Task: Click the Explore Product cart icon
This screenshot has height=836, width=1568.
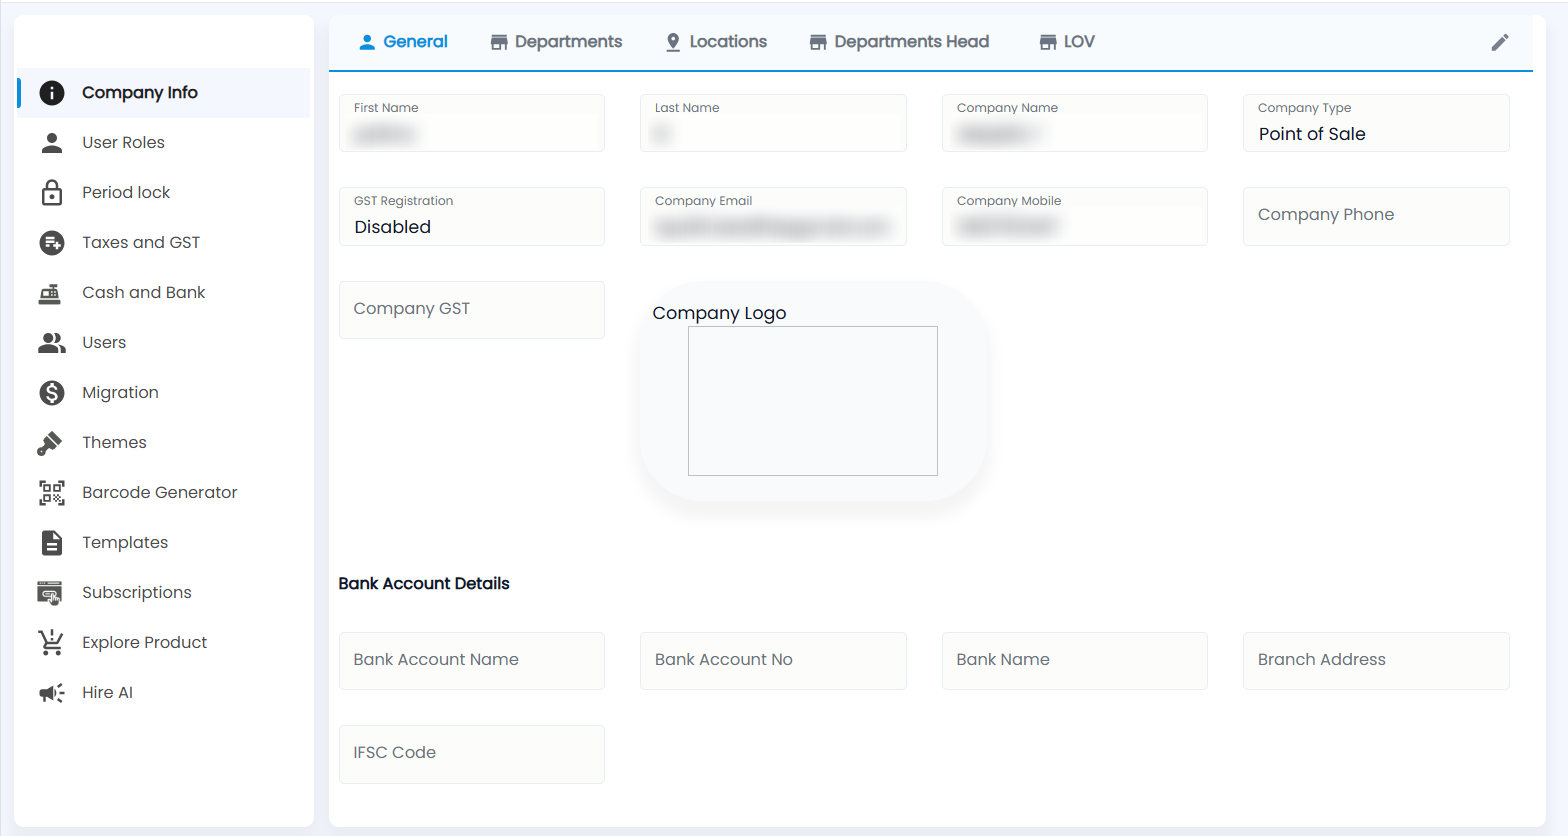Action: pos(50,642)
